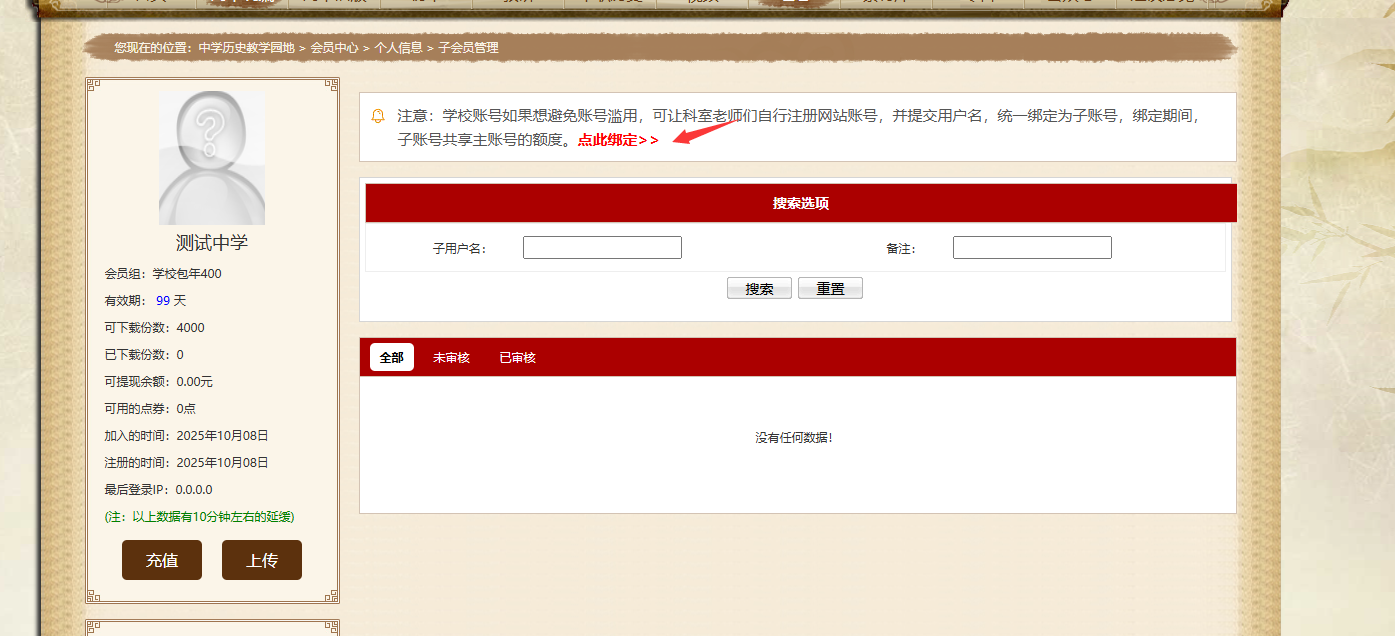Click into the 备注 text box
Image resolution: width=1395 pixels, height=636 pixels.
tap(1031, 248)
